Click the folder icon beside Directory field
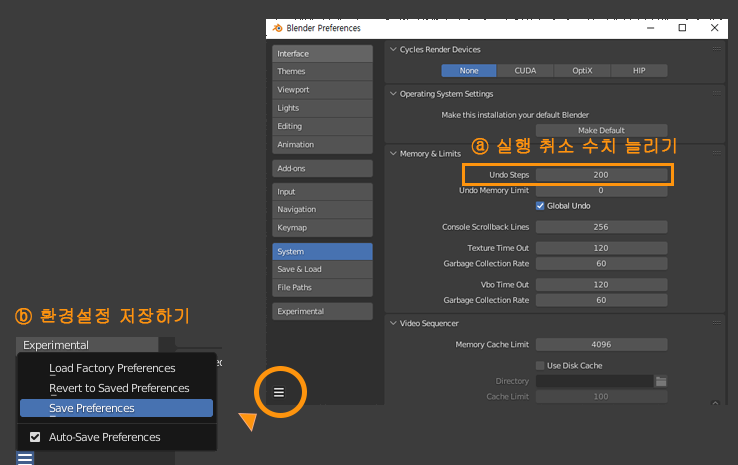This screenshot has height=465, width=738. [x=661, y=381]
